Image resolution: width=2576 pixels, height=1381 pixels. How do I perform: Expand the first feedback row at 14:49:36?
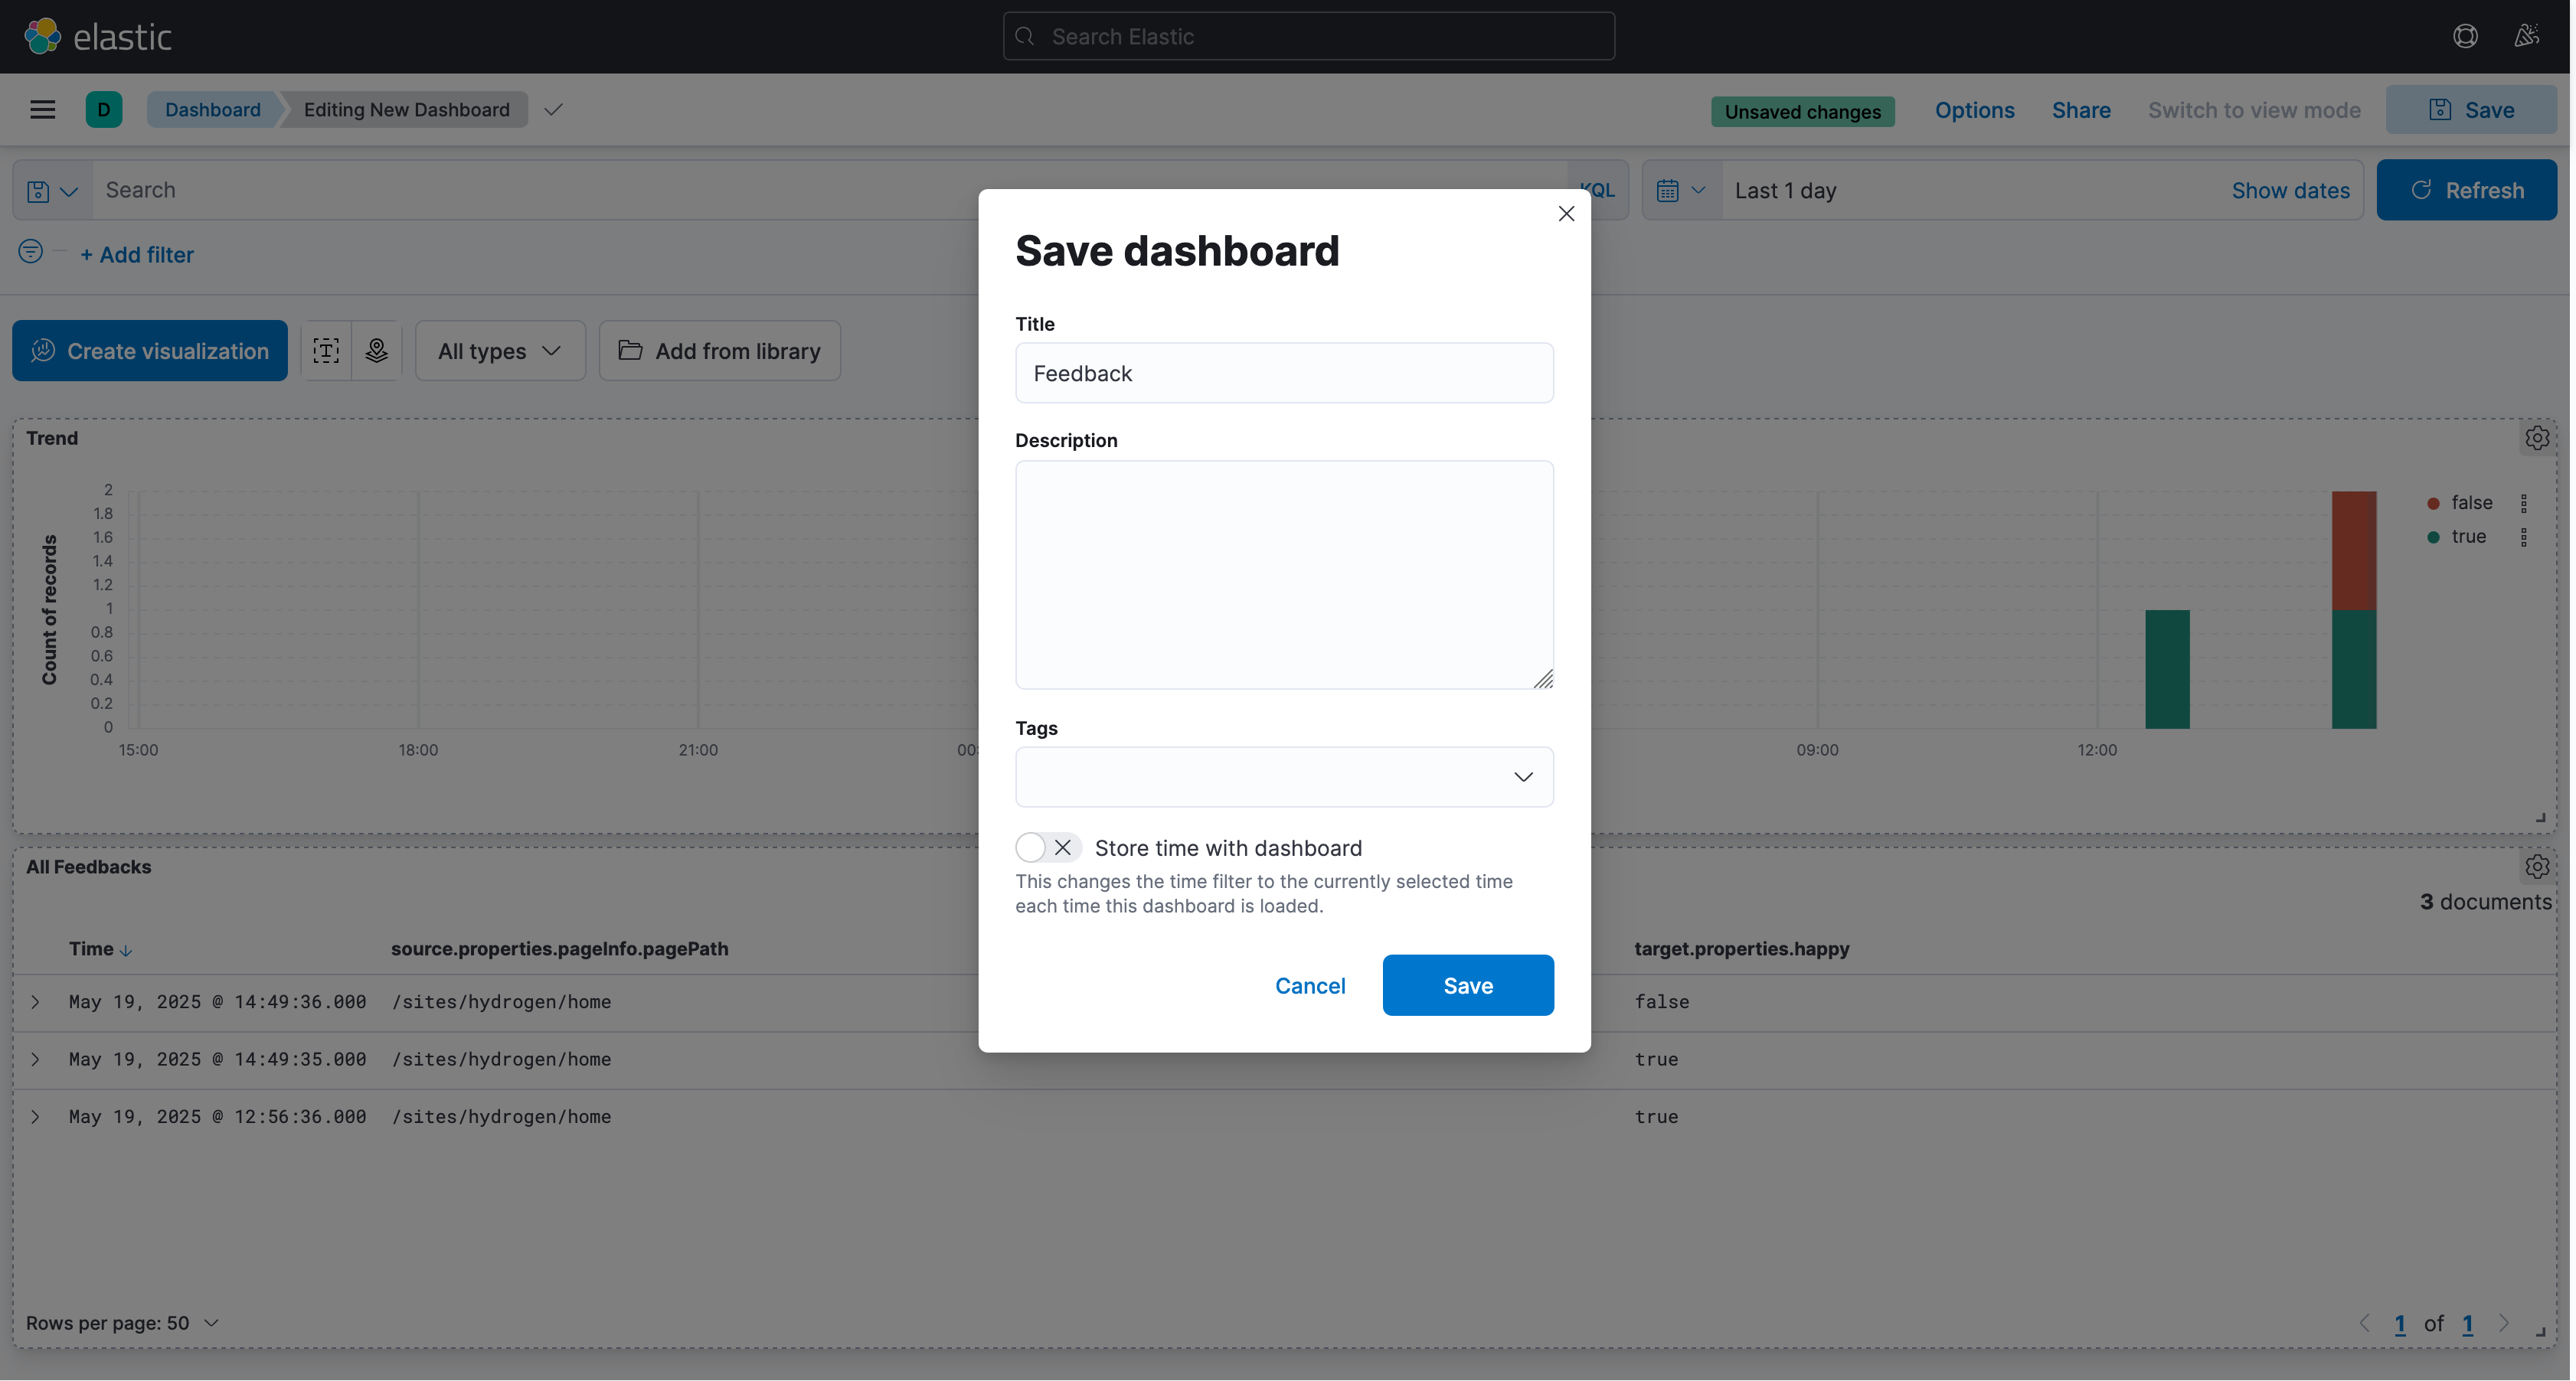point(36,1002)
